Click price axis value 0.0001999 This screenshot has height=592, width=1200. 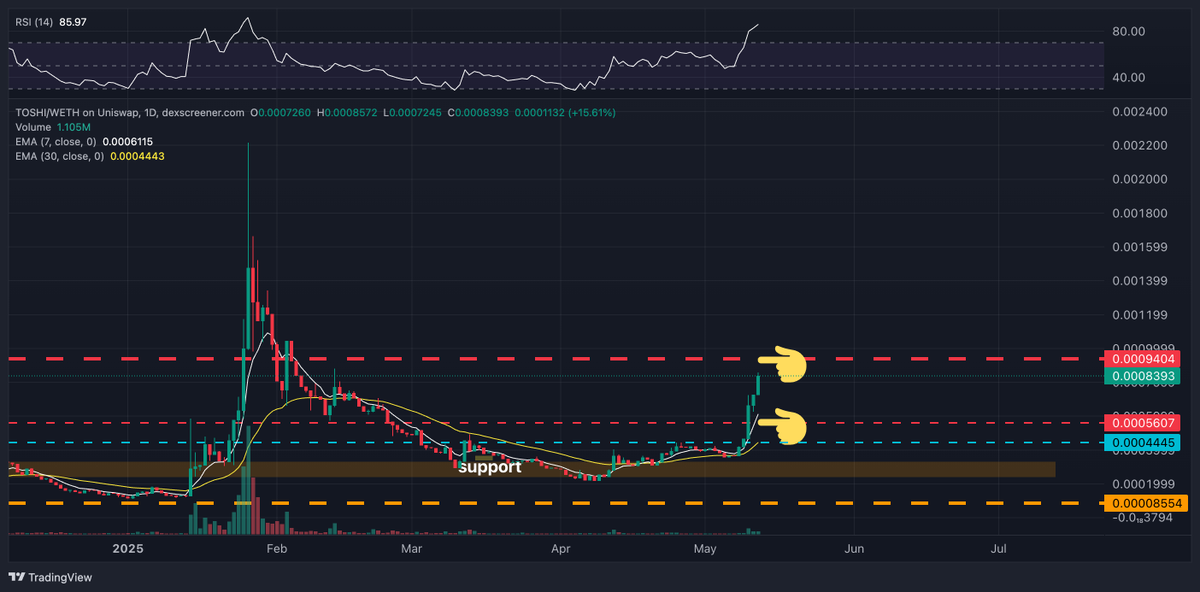click(x=1142, y=484)
